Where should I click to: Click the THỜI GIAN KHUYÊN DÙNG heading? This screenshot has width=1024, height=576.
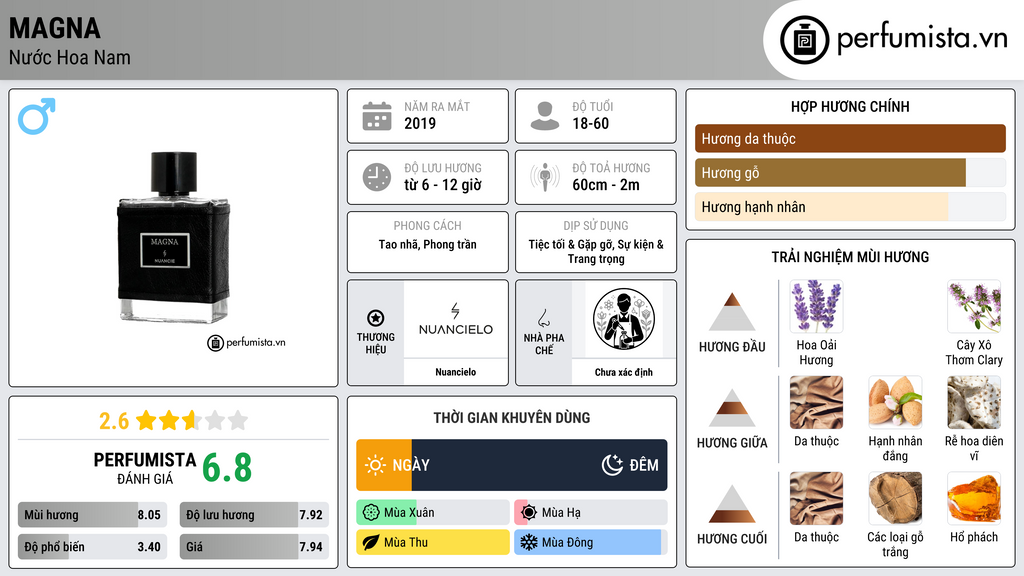(x=512, y=418)
